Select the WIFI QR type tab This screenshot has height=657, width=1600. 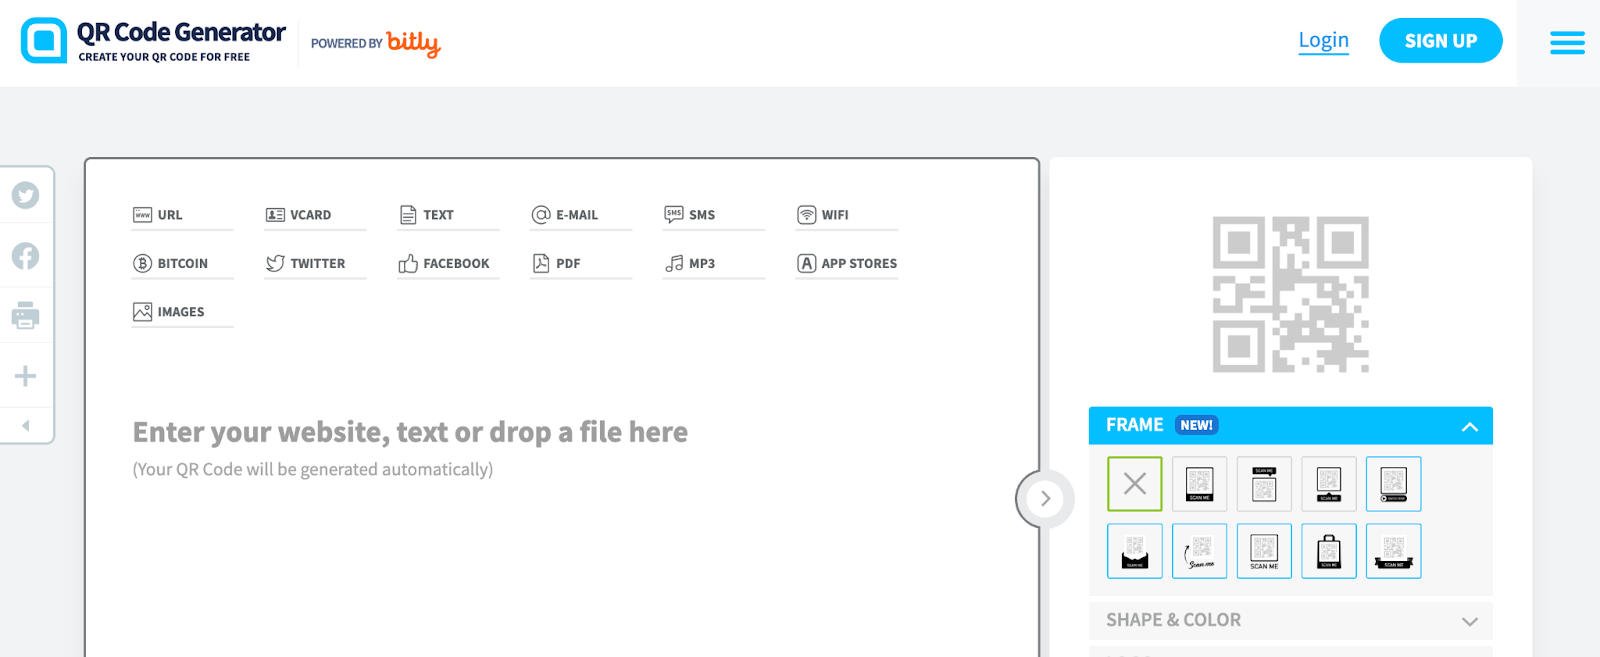847,215
